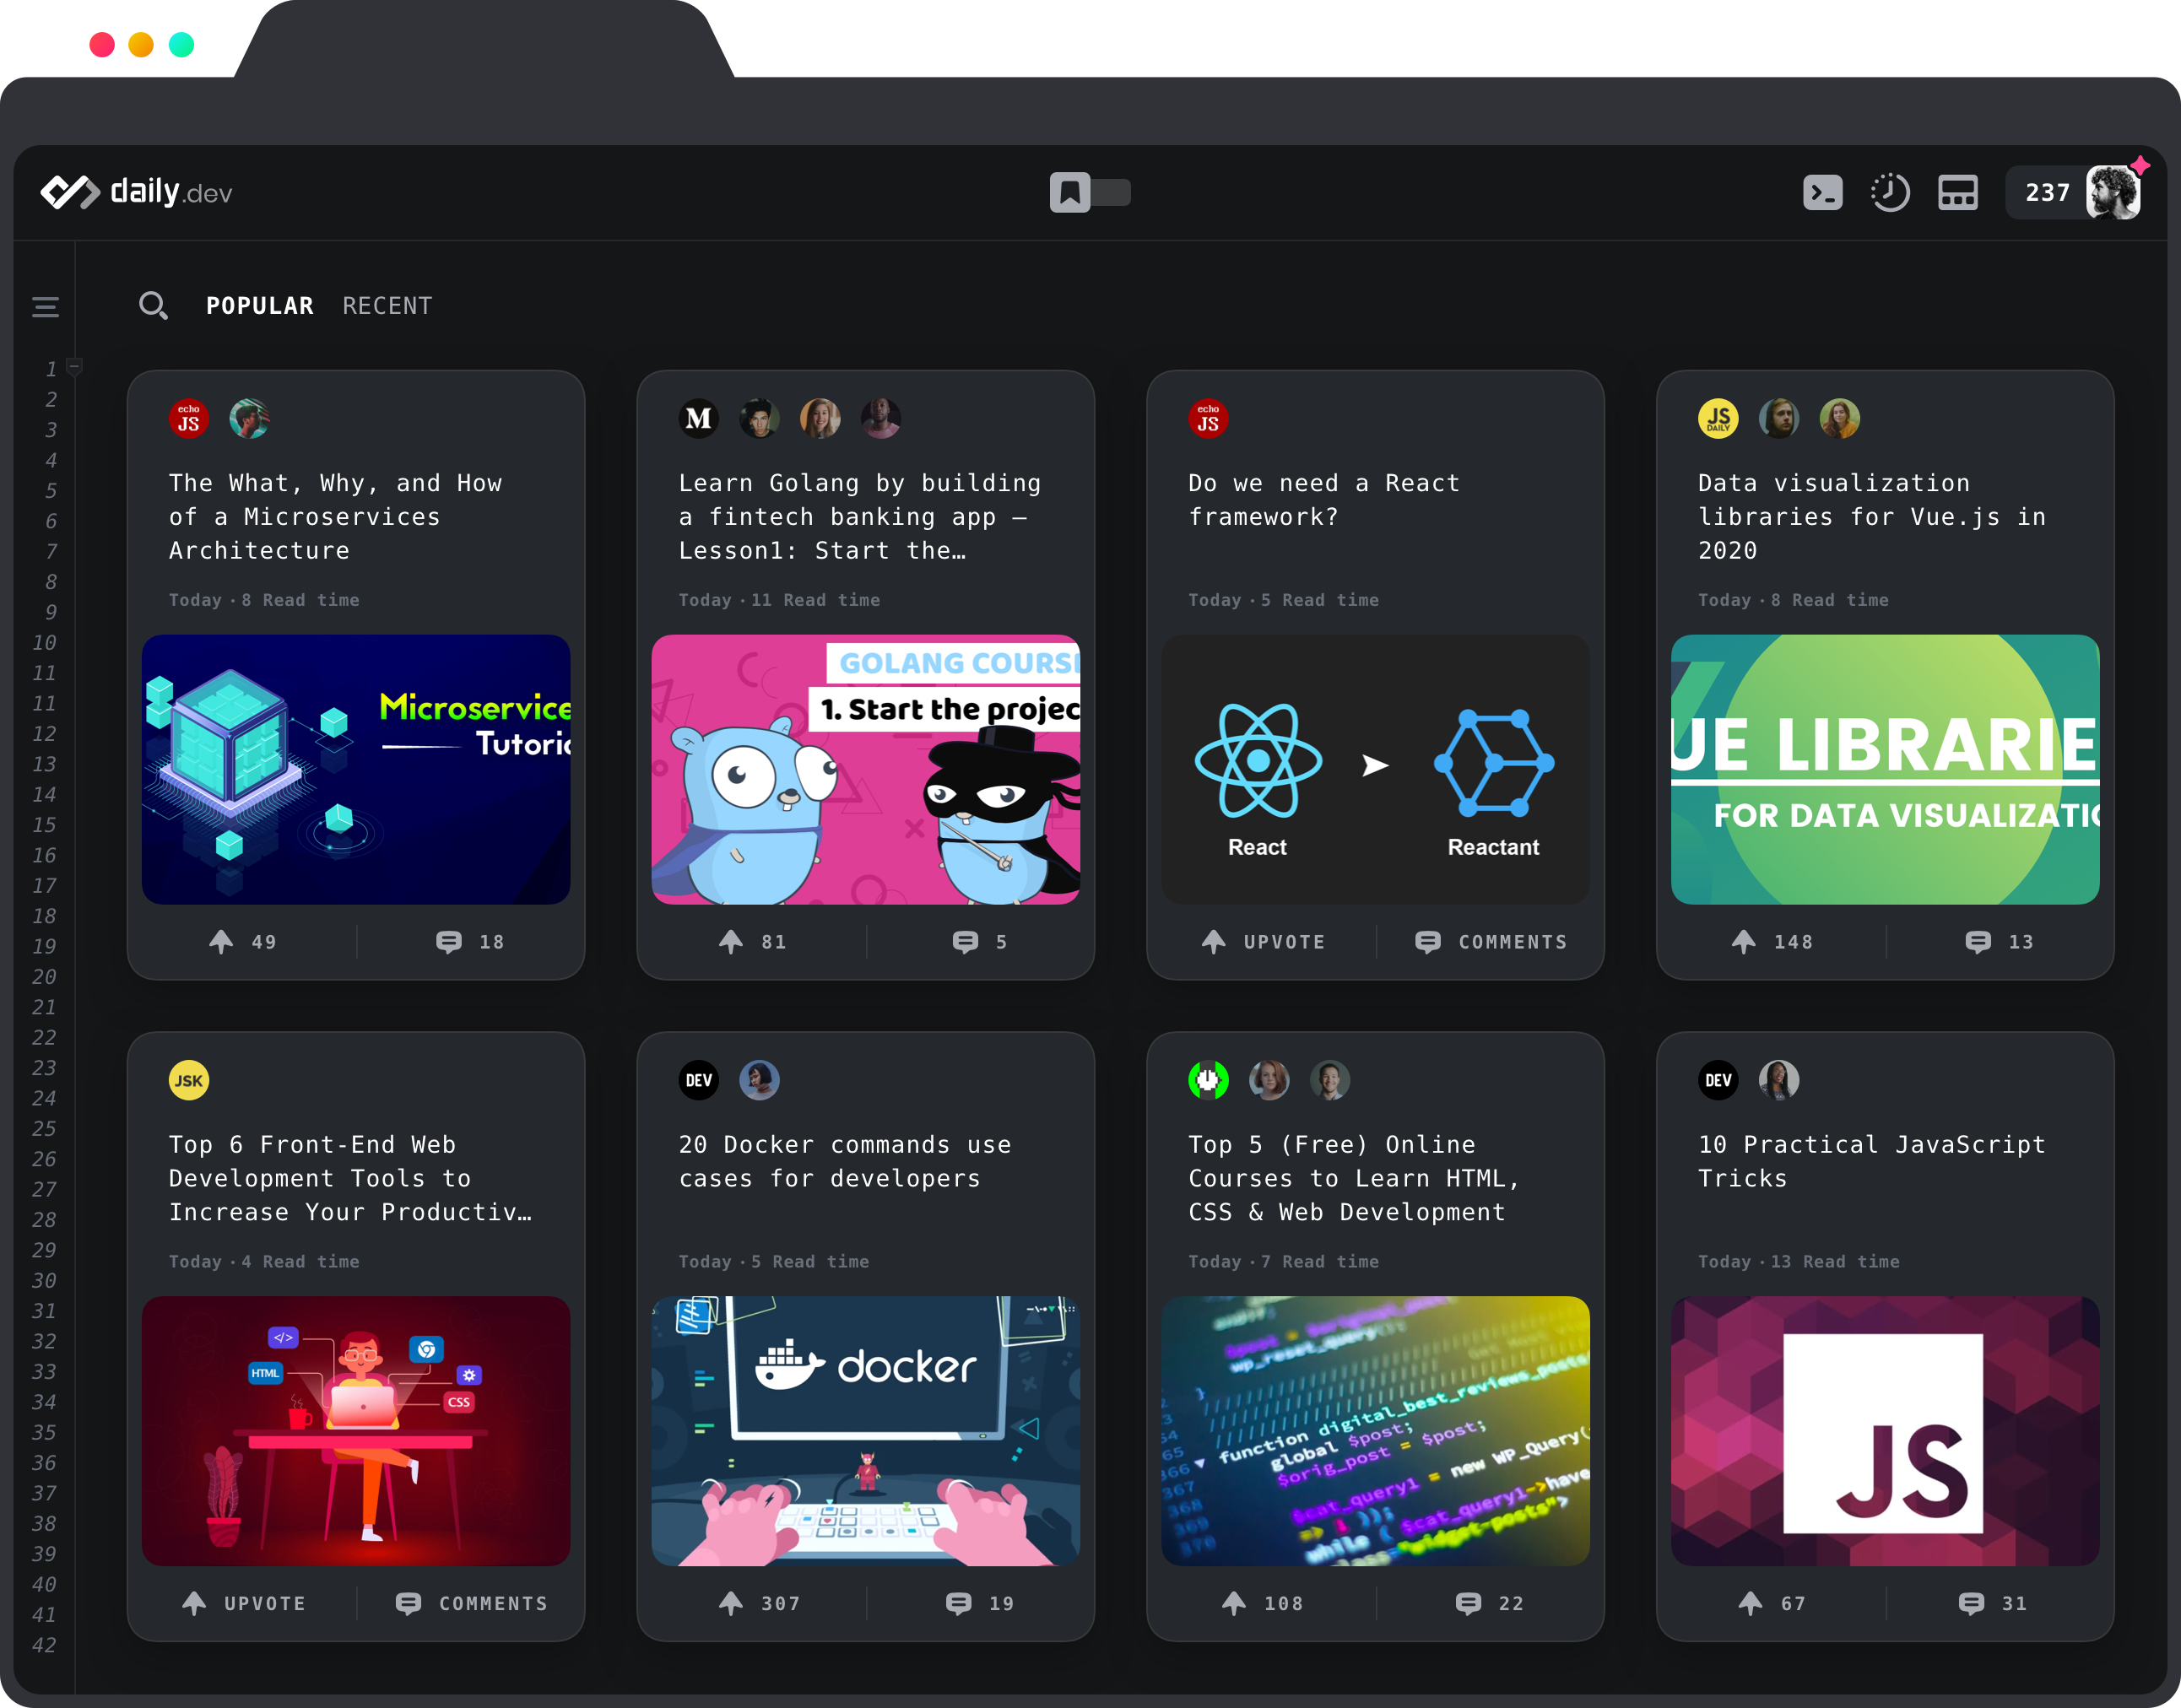
Task: Open Top 6 Front-End Web Development Tools article
Action: [351, 1178]
